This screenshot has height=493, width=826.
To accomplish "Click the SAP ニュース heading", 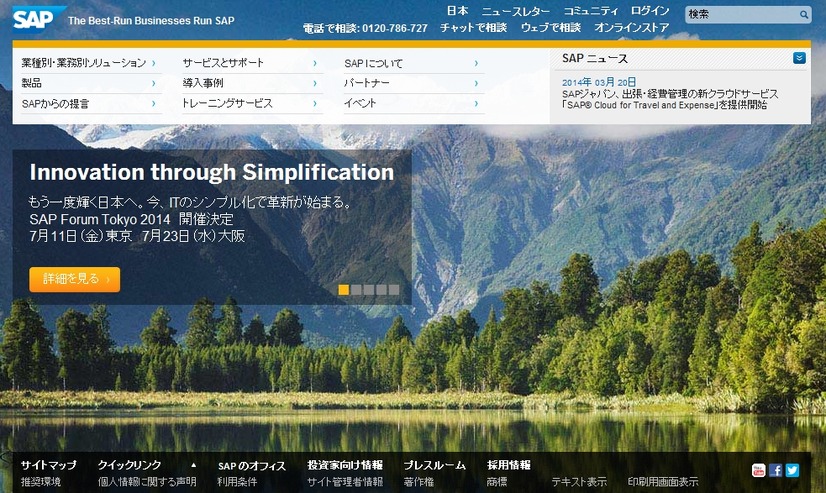I will click(595, 58).
